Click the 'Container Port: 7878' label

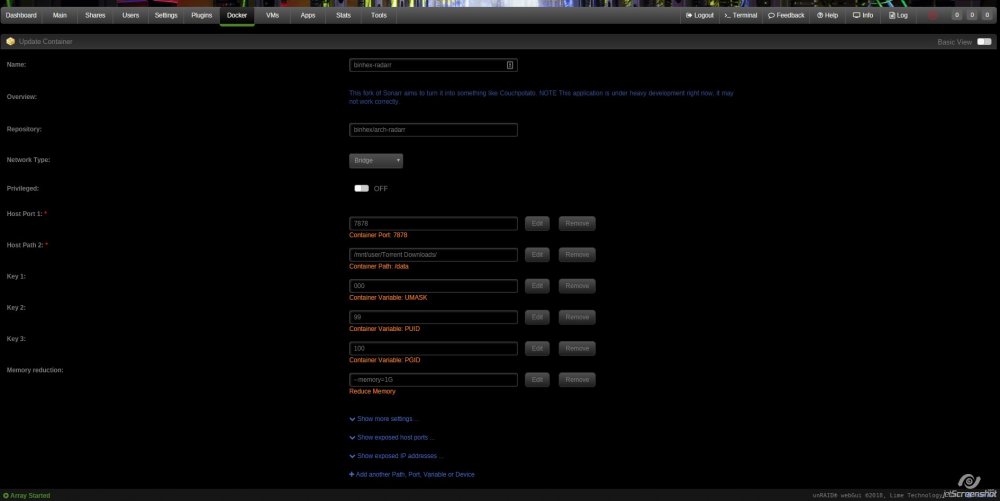click(x=378, y=235)
